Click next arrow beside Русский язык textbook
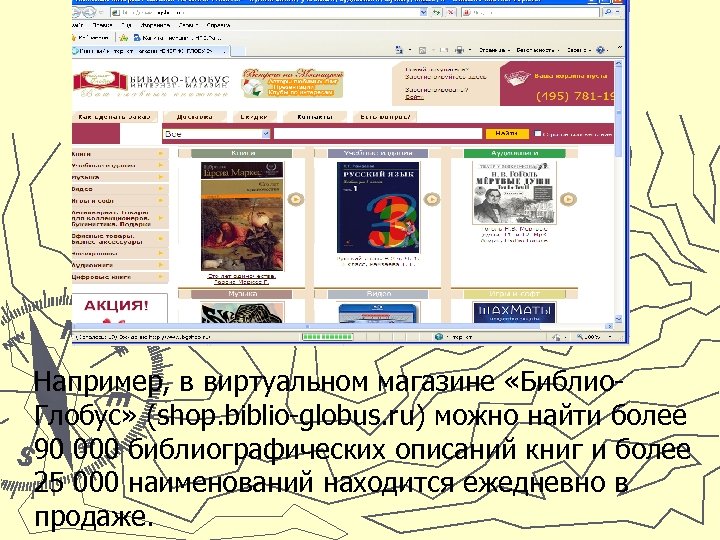Screen dimensions: 720x540 (x=432, y=199)
